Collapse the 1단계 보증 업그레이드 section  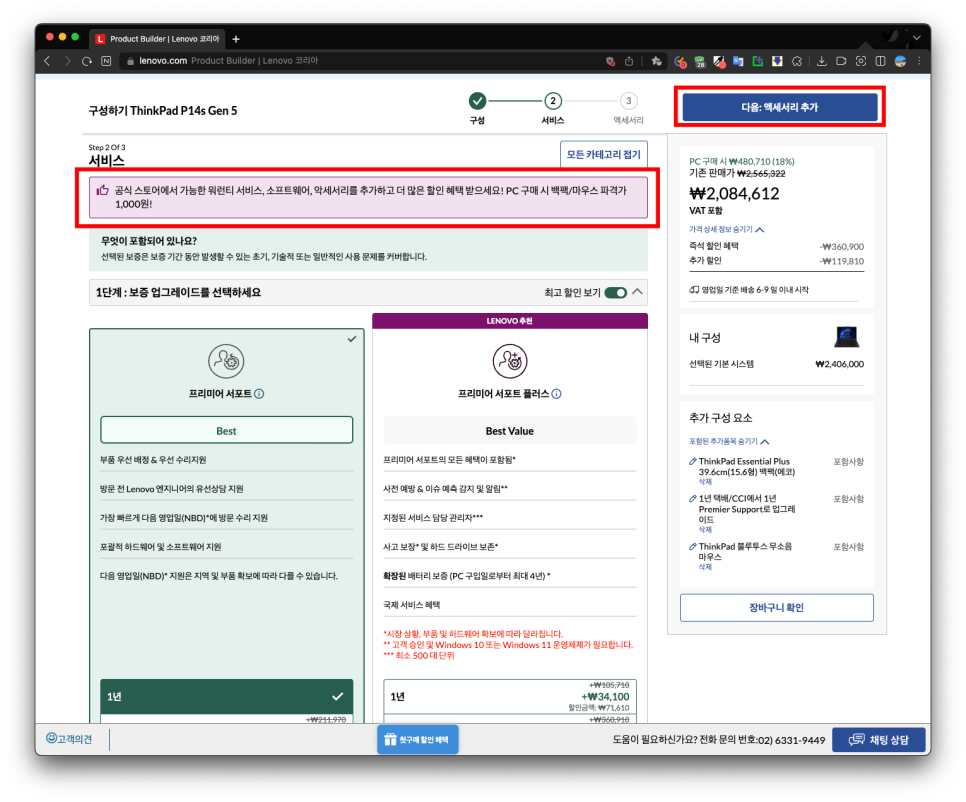[638, 292]
